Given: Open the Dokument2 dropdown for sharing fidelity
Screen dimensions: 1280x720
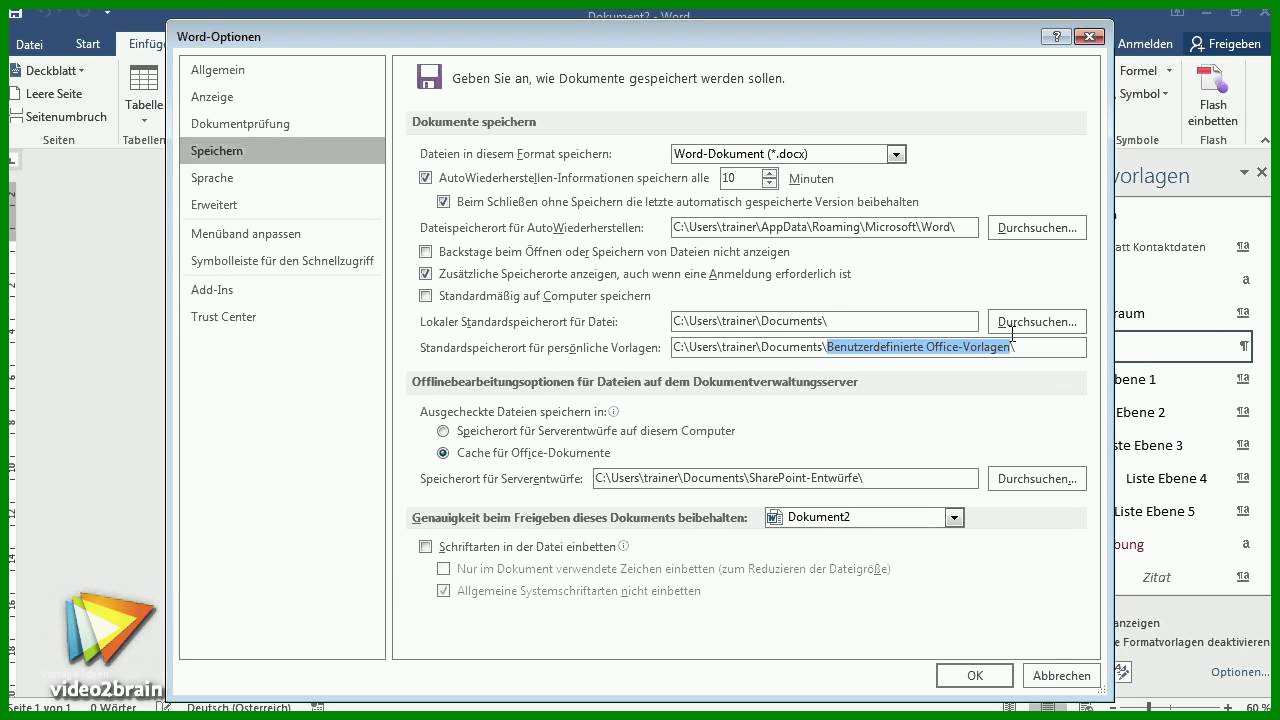Looking at the screenshot, I should (954, 517).
